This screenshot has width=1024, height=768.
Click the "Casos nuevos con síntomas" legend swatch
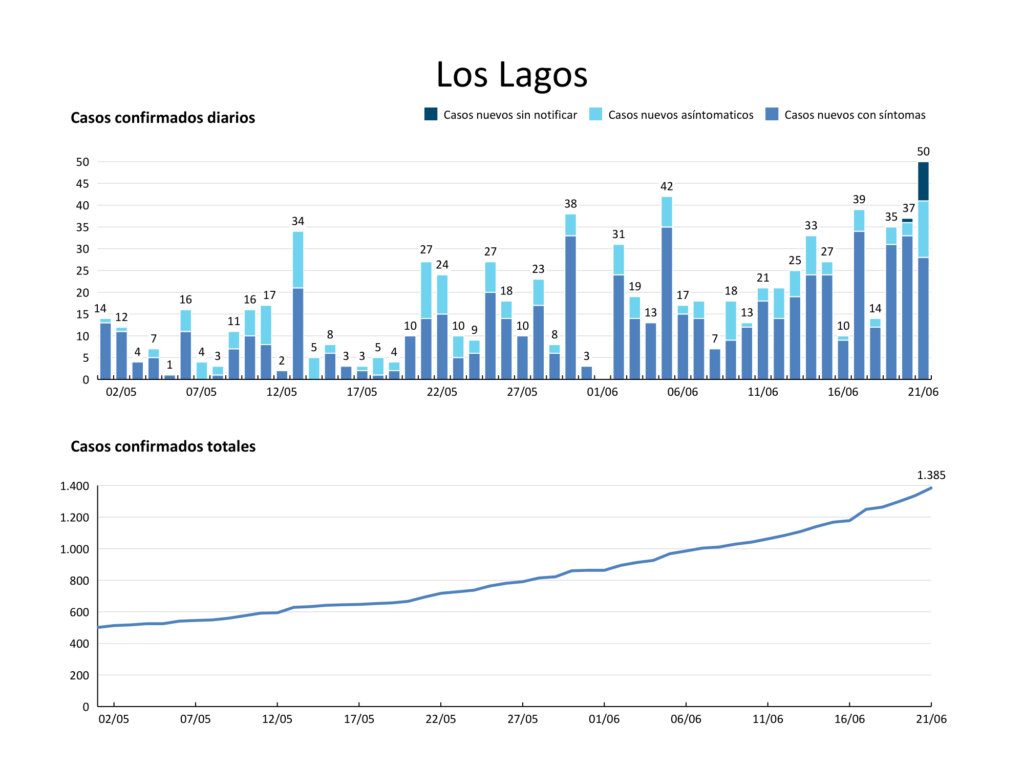tap(771, 115)
